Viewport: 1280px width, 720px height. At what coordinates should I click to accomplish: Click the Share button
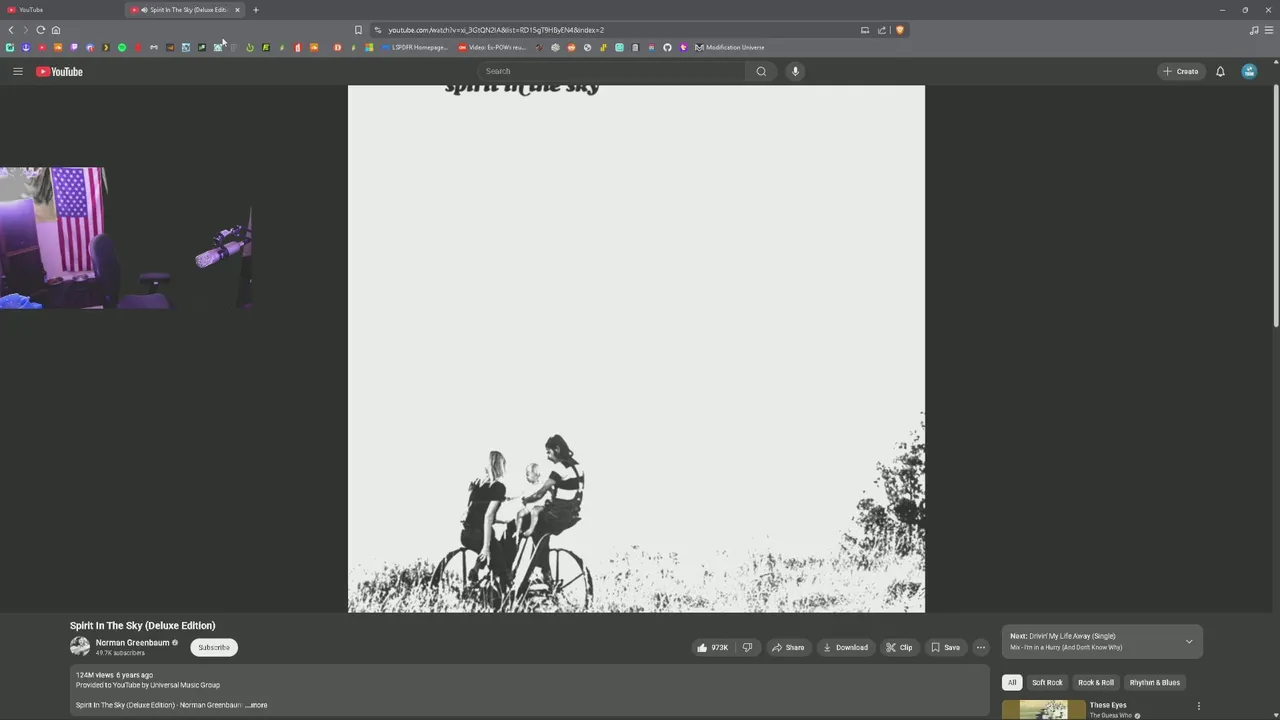788,647
